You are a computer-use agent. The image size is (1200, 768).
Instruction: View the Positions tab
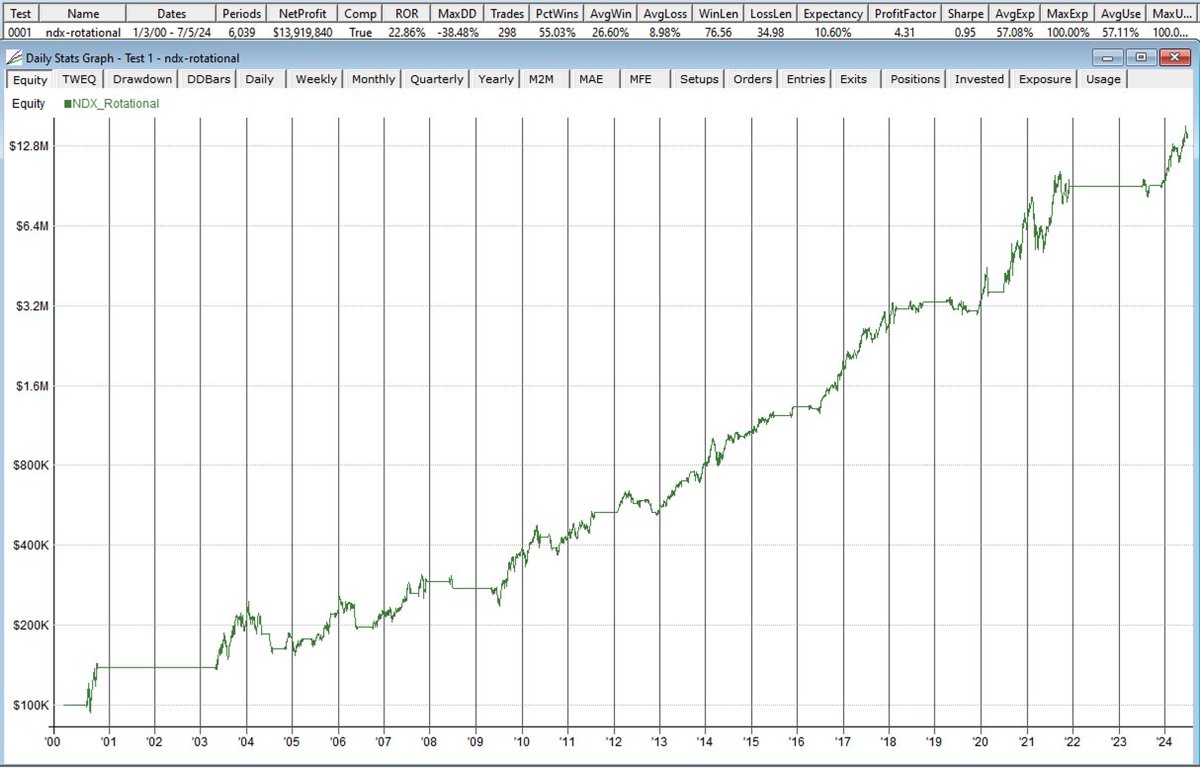(x=913, y=79)
